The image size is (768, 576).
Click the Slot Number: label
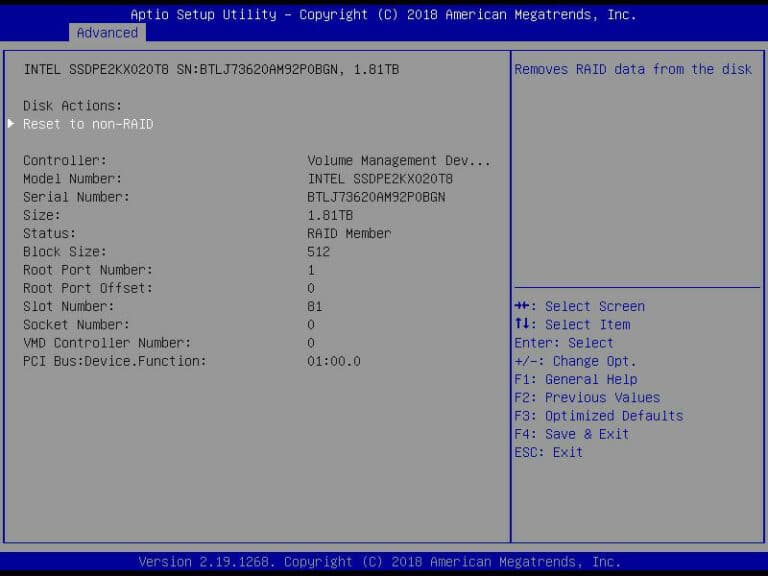point(69,306)
